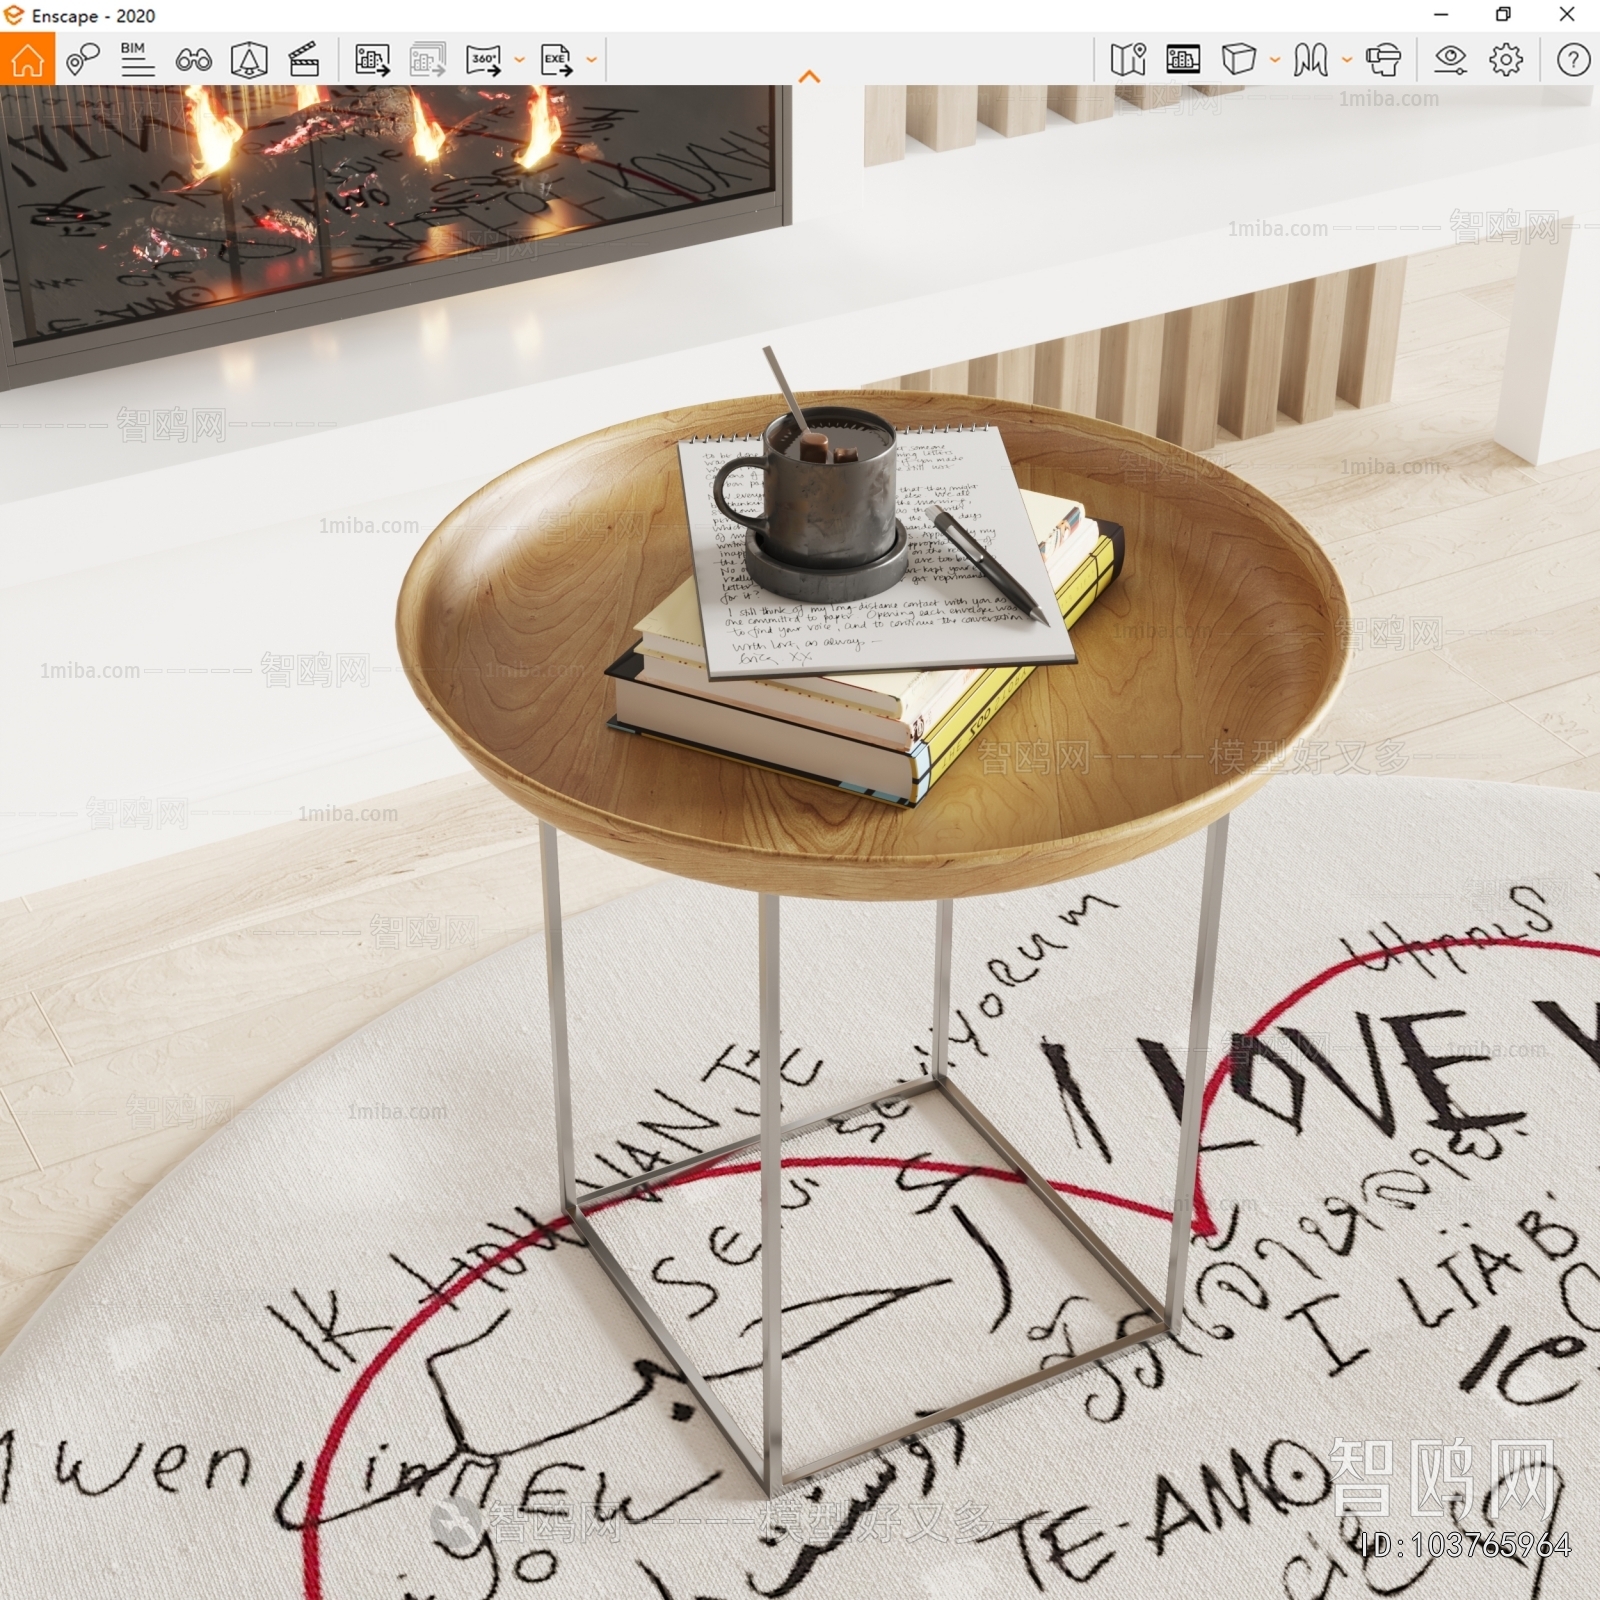The height and width of the screenshot is (1600, 1600).
Task: Open the Help question mark icon
Action: click(1573, 60)
